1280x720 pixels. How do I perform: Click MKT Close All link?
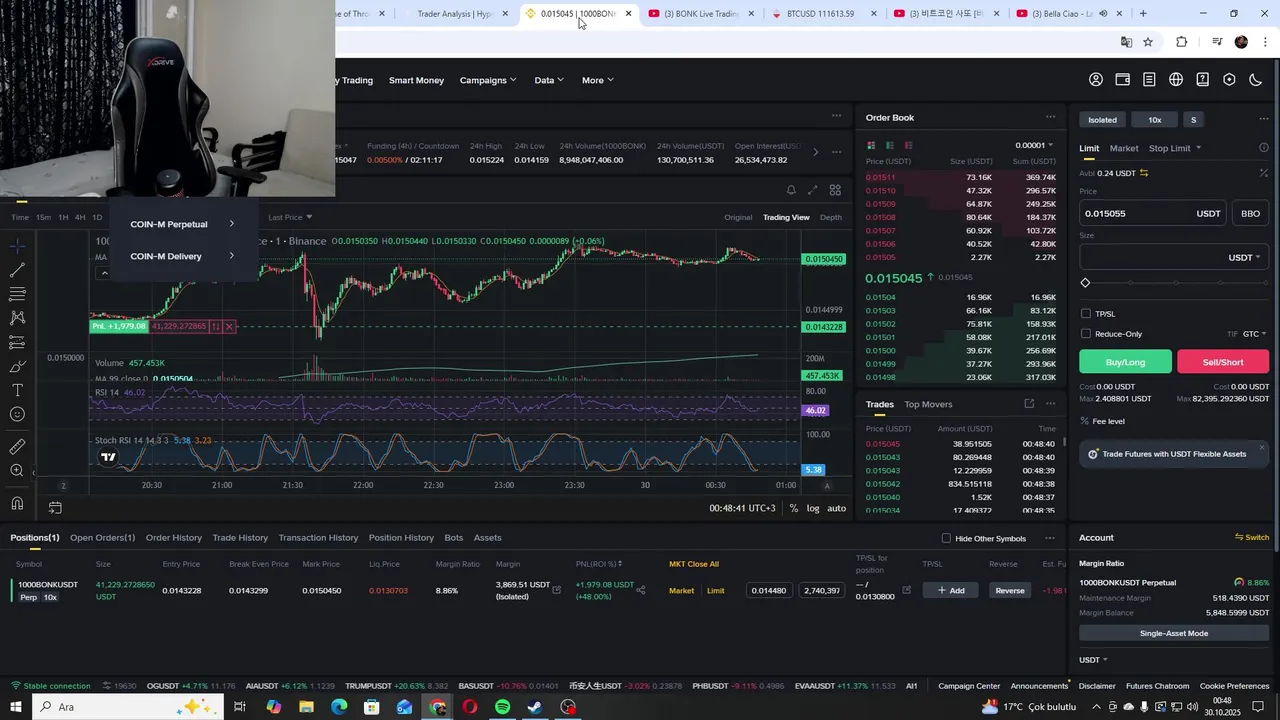[x=694, y=564]
